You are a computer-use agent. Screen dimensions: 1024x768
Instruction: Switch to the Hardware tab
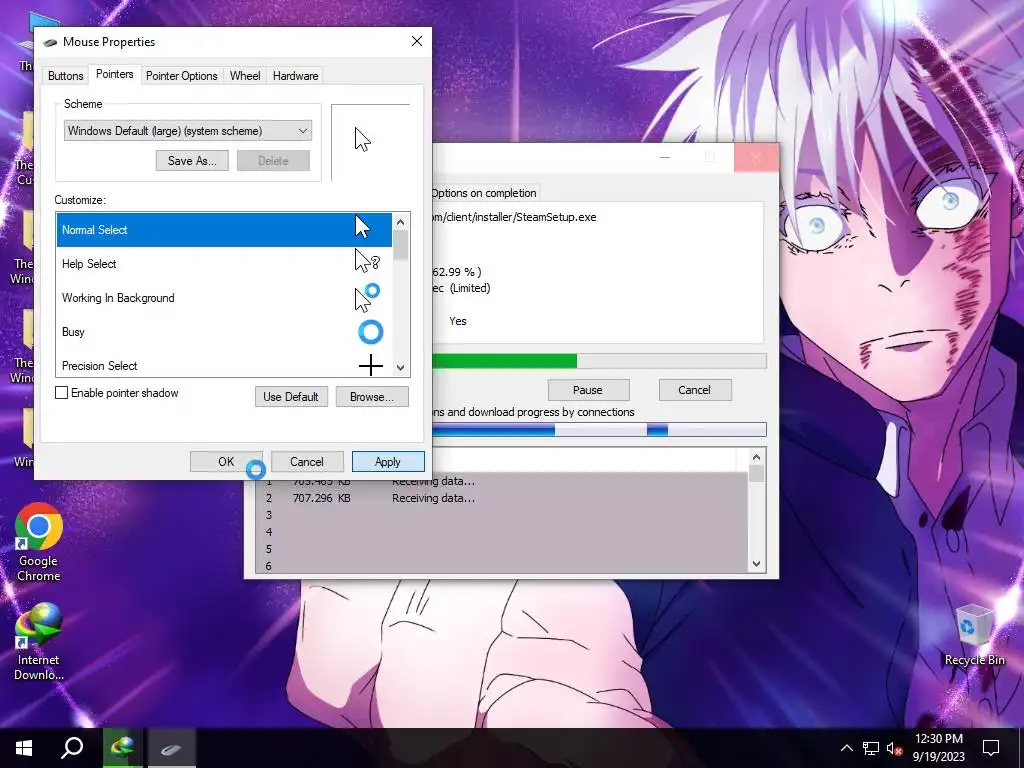click(x=295, y=76)
